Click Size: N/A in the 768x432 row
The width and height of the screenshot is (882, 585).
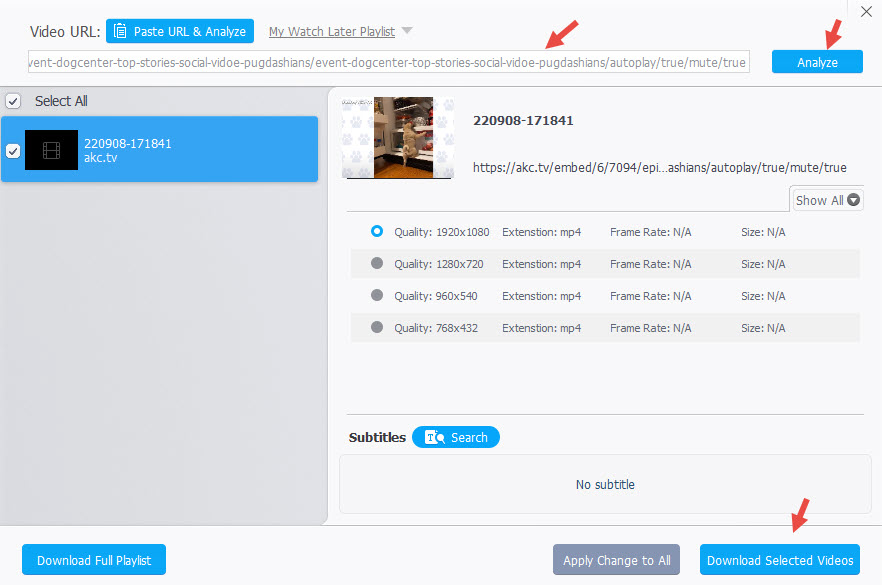click(x=763, y=328)
